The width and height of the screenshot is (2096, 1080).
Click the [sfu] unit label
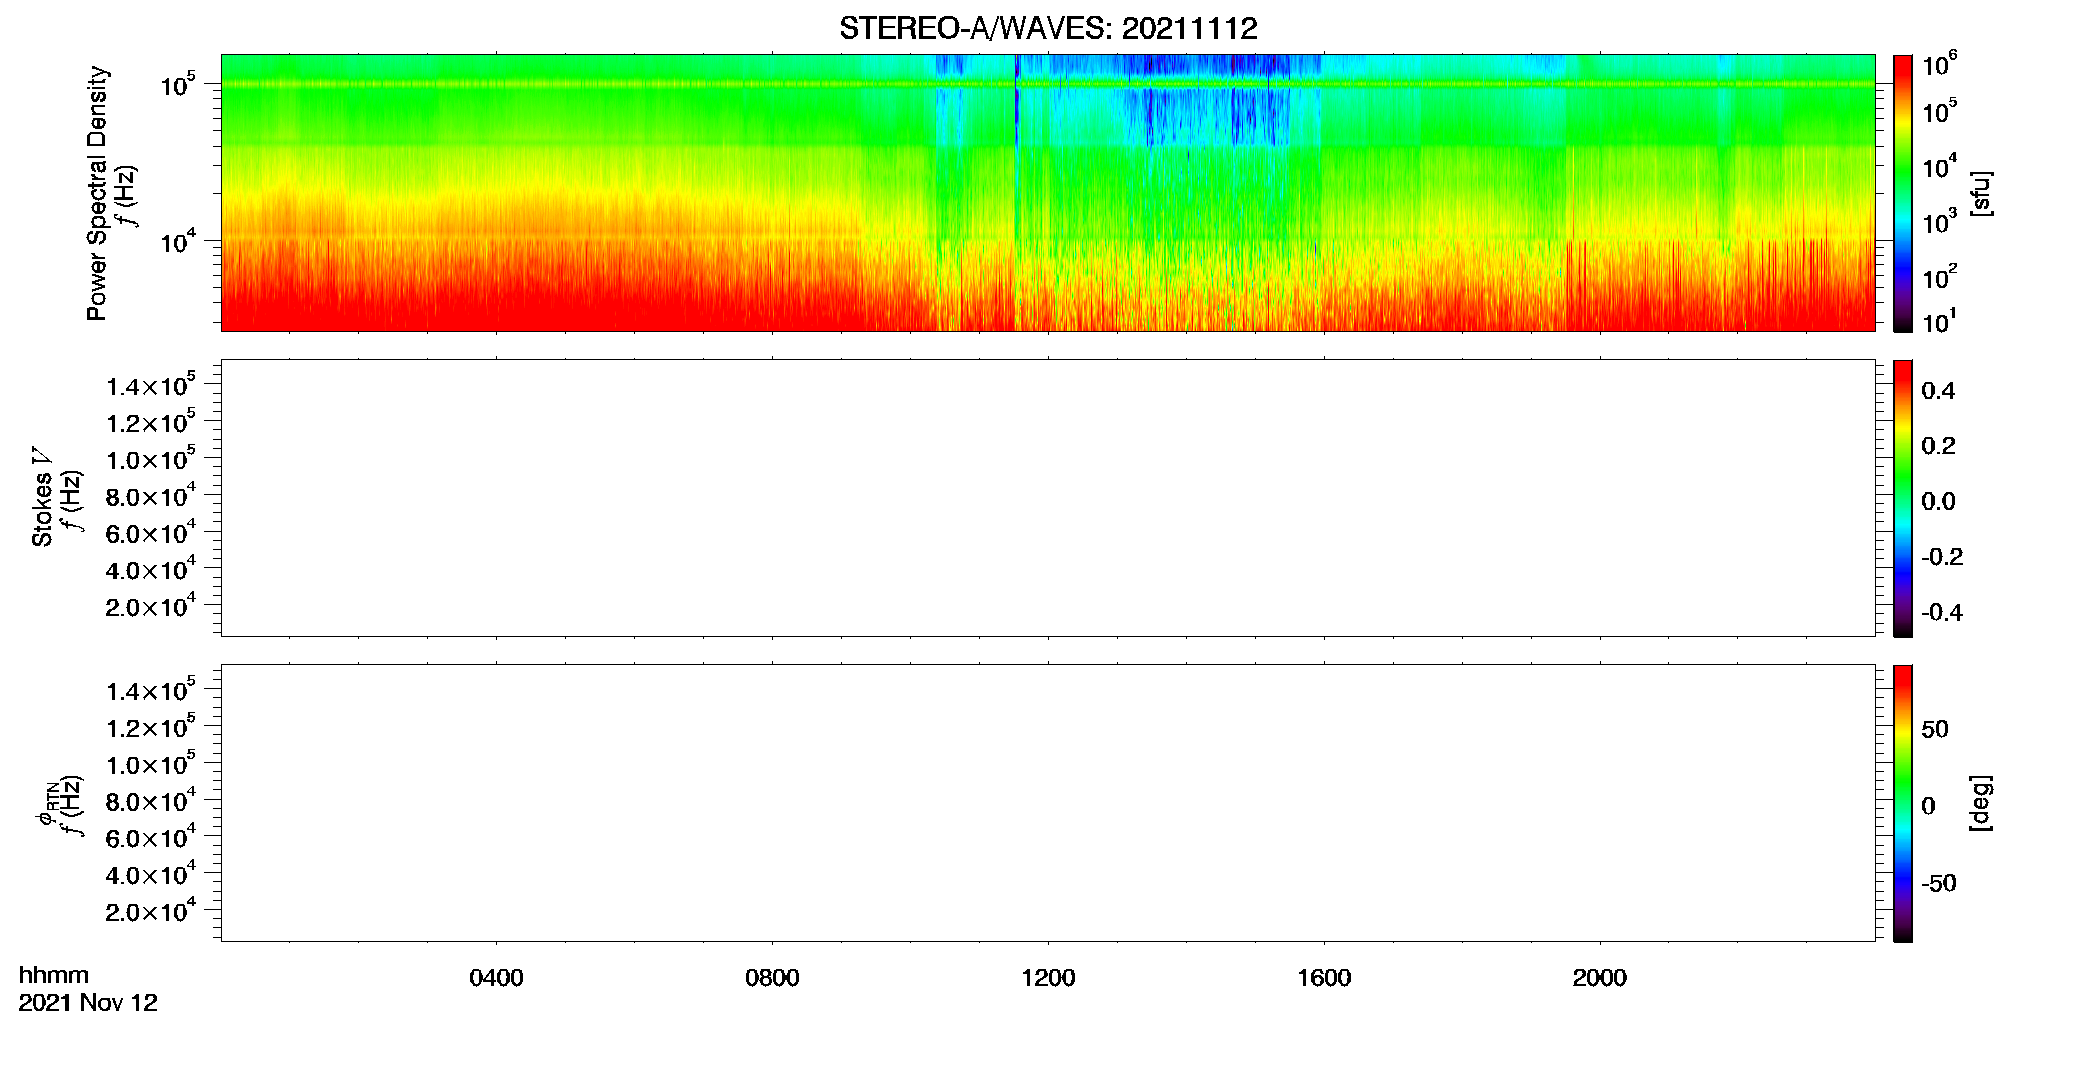tap(1980, 194)
